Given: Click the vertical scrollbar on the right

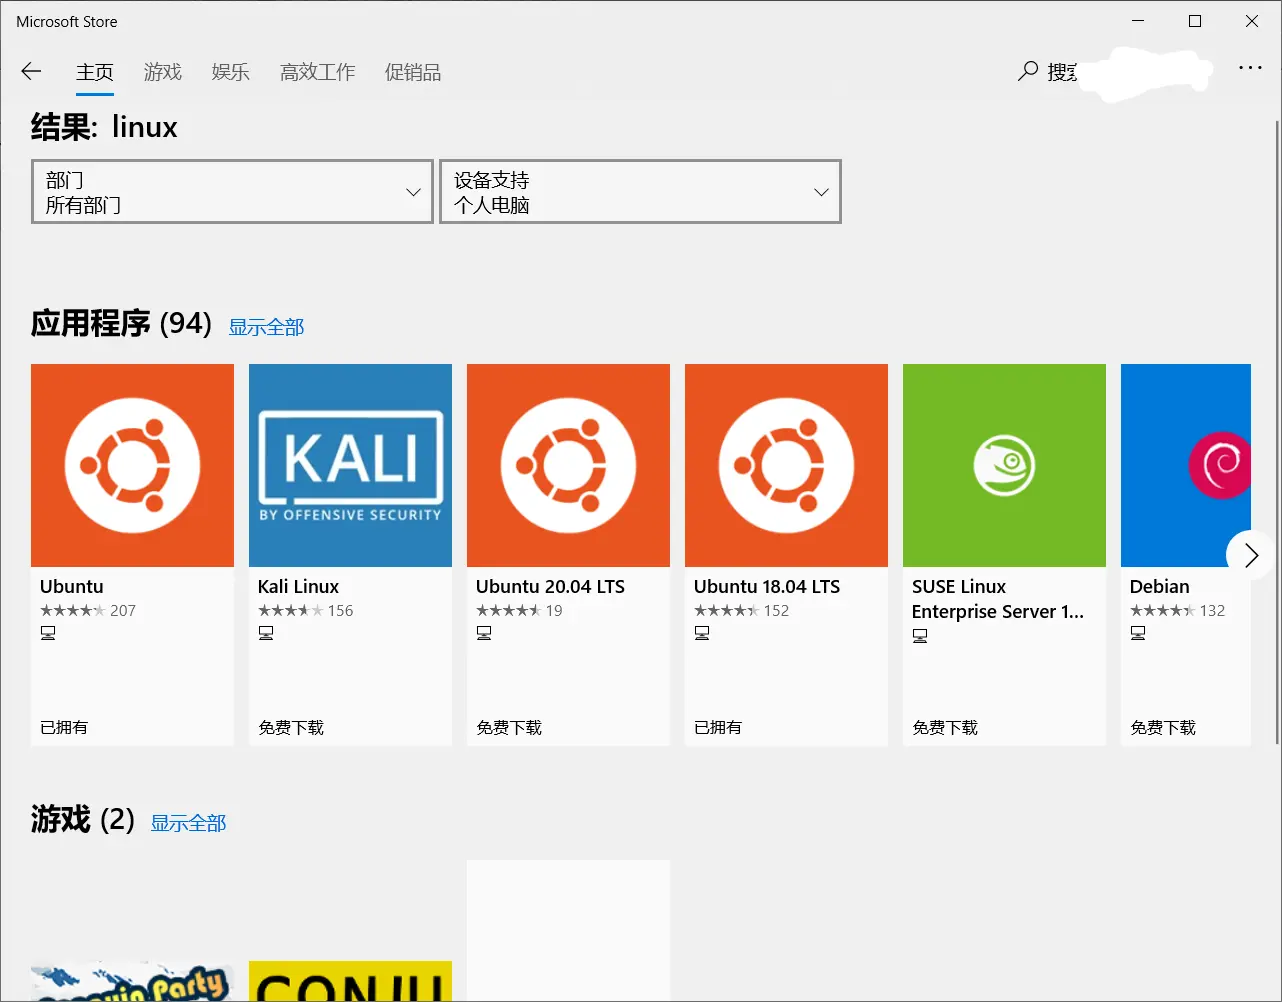Looking at the screenshot, I should [x=1276, y=432].
